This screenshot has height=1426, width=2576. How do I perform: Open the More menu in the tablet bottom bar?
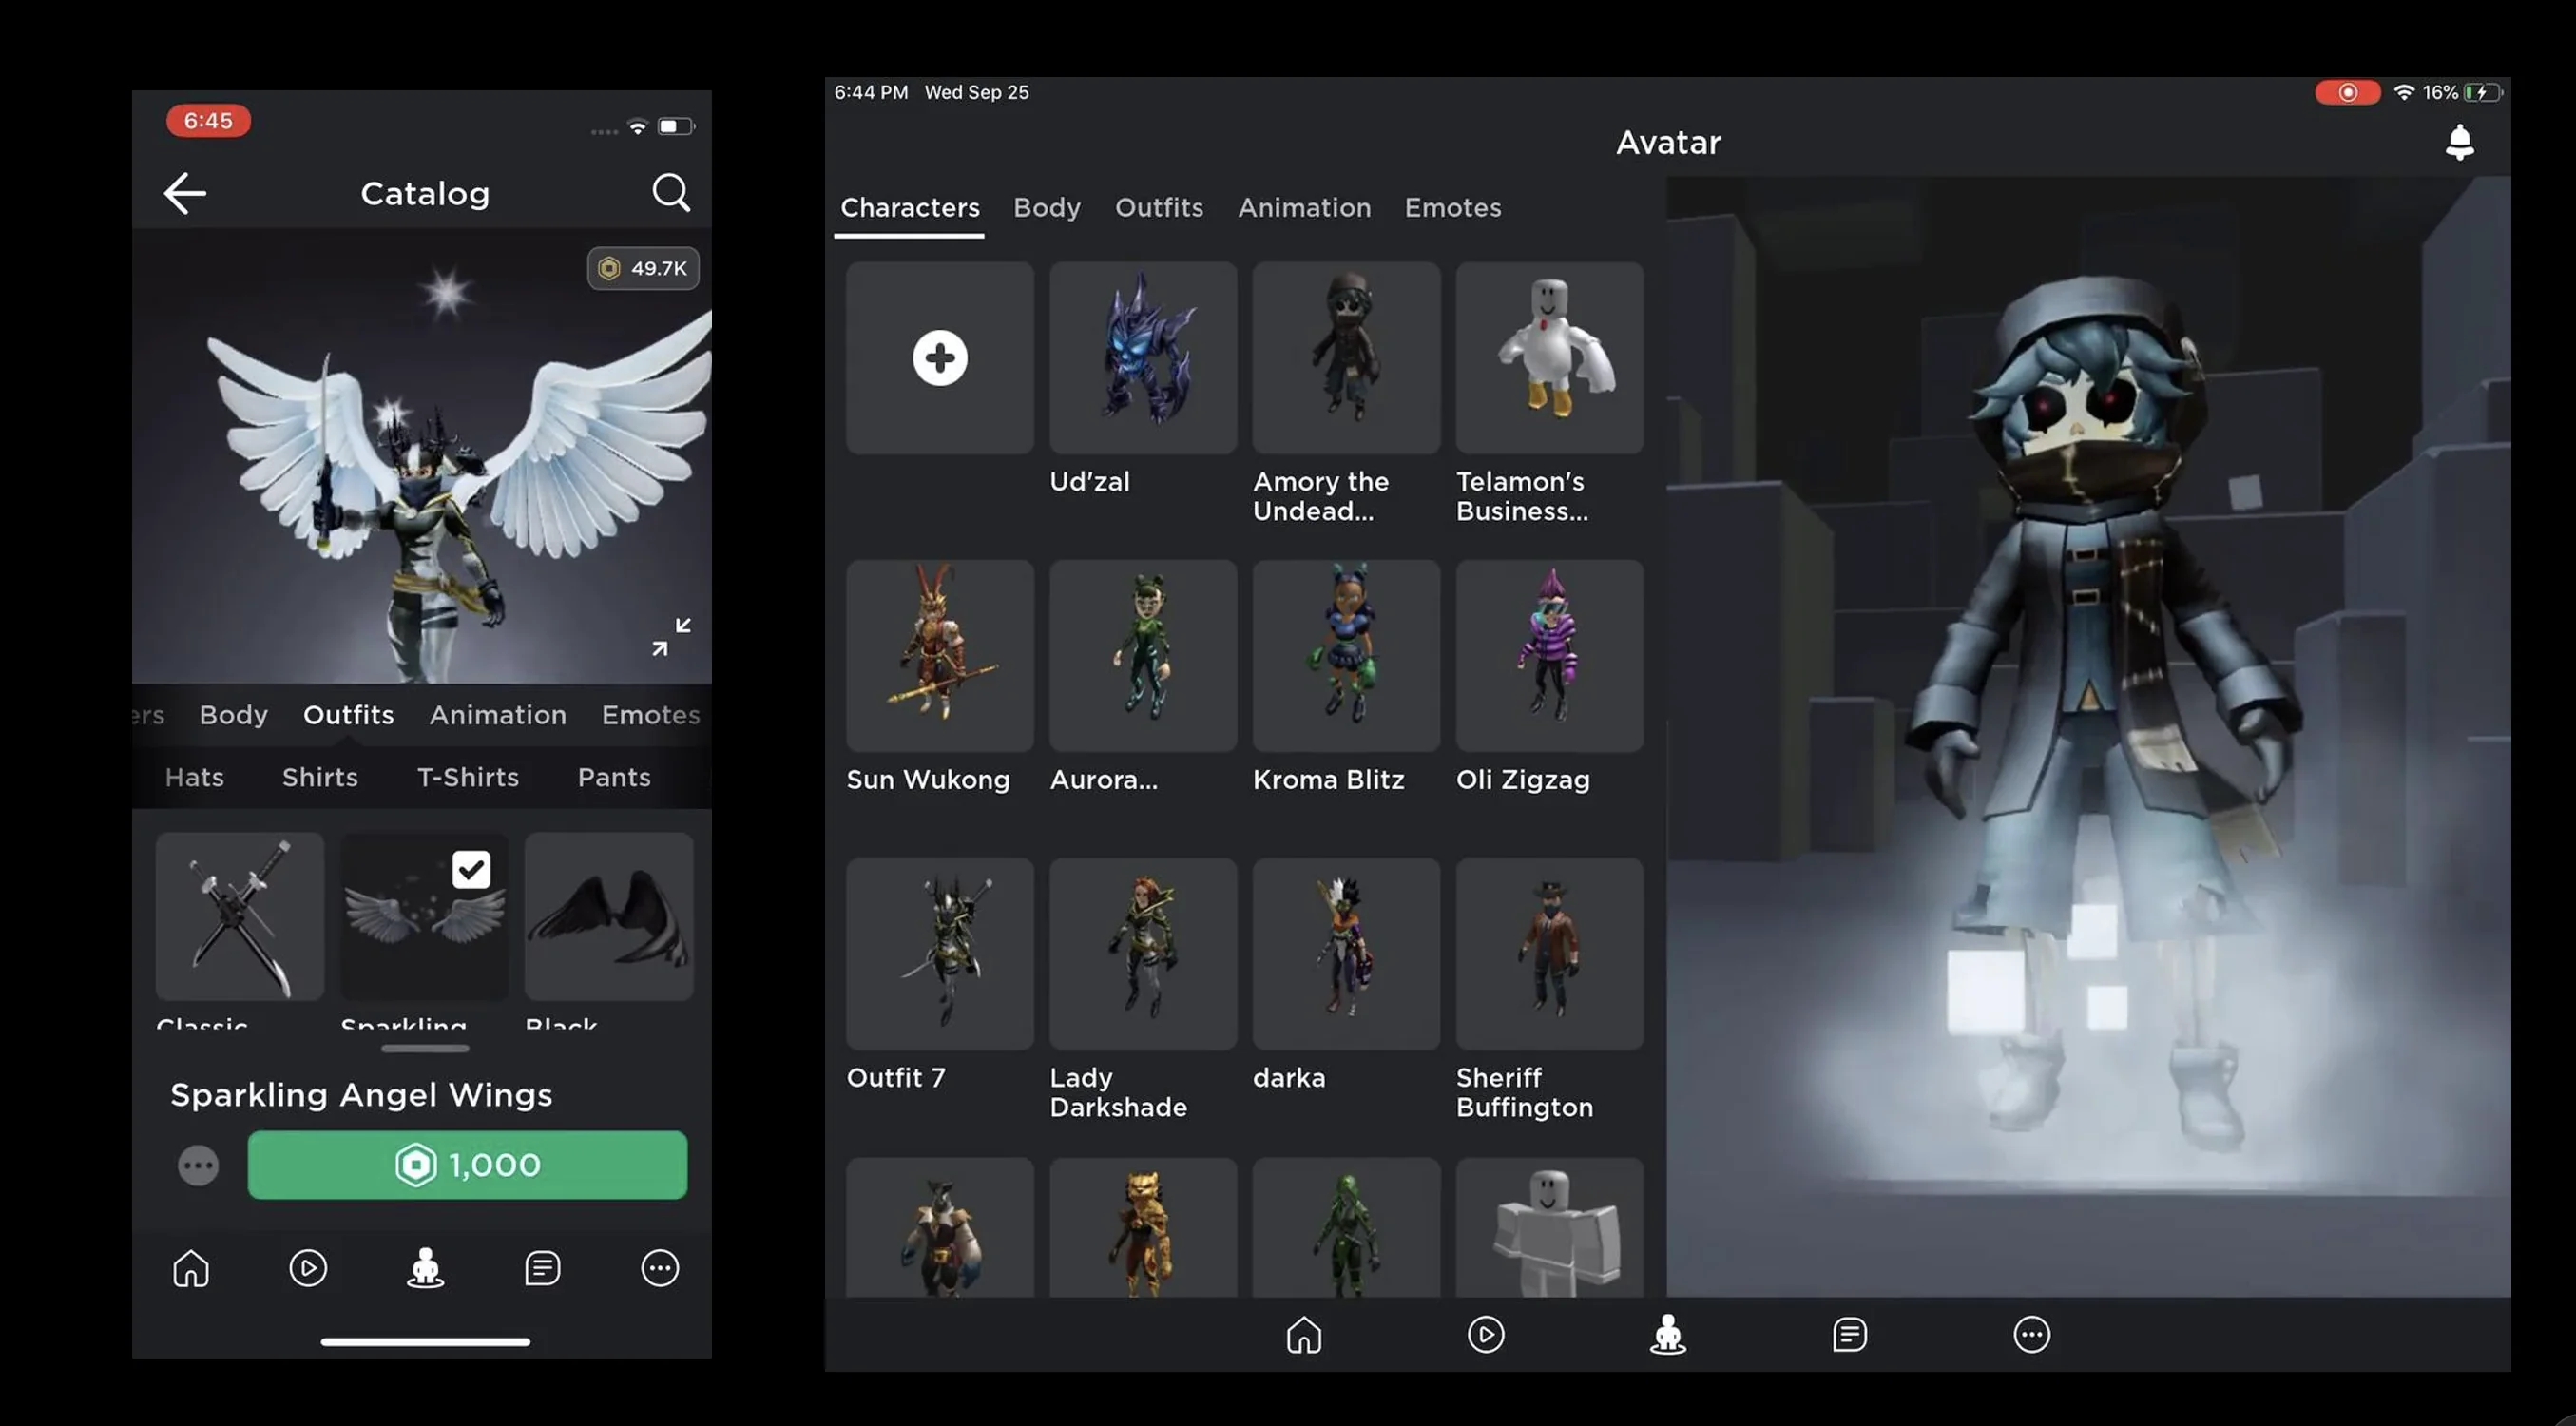point(2031,1334)
